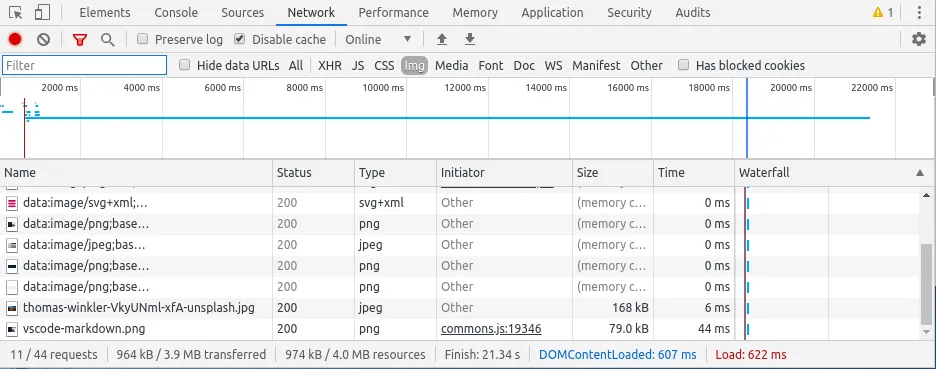The height and width of the screenshot is (369, 936).
Task: Open the network search magnifier
Action: coord(107,39)
